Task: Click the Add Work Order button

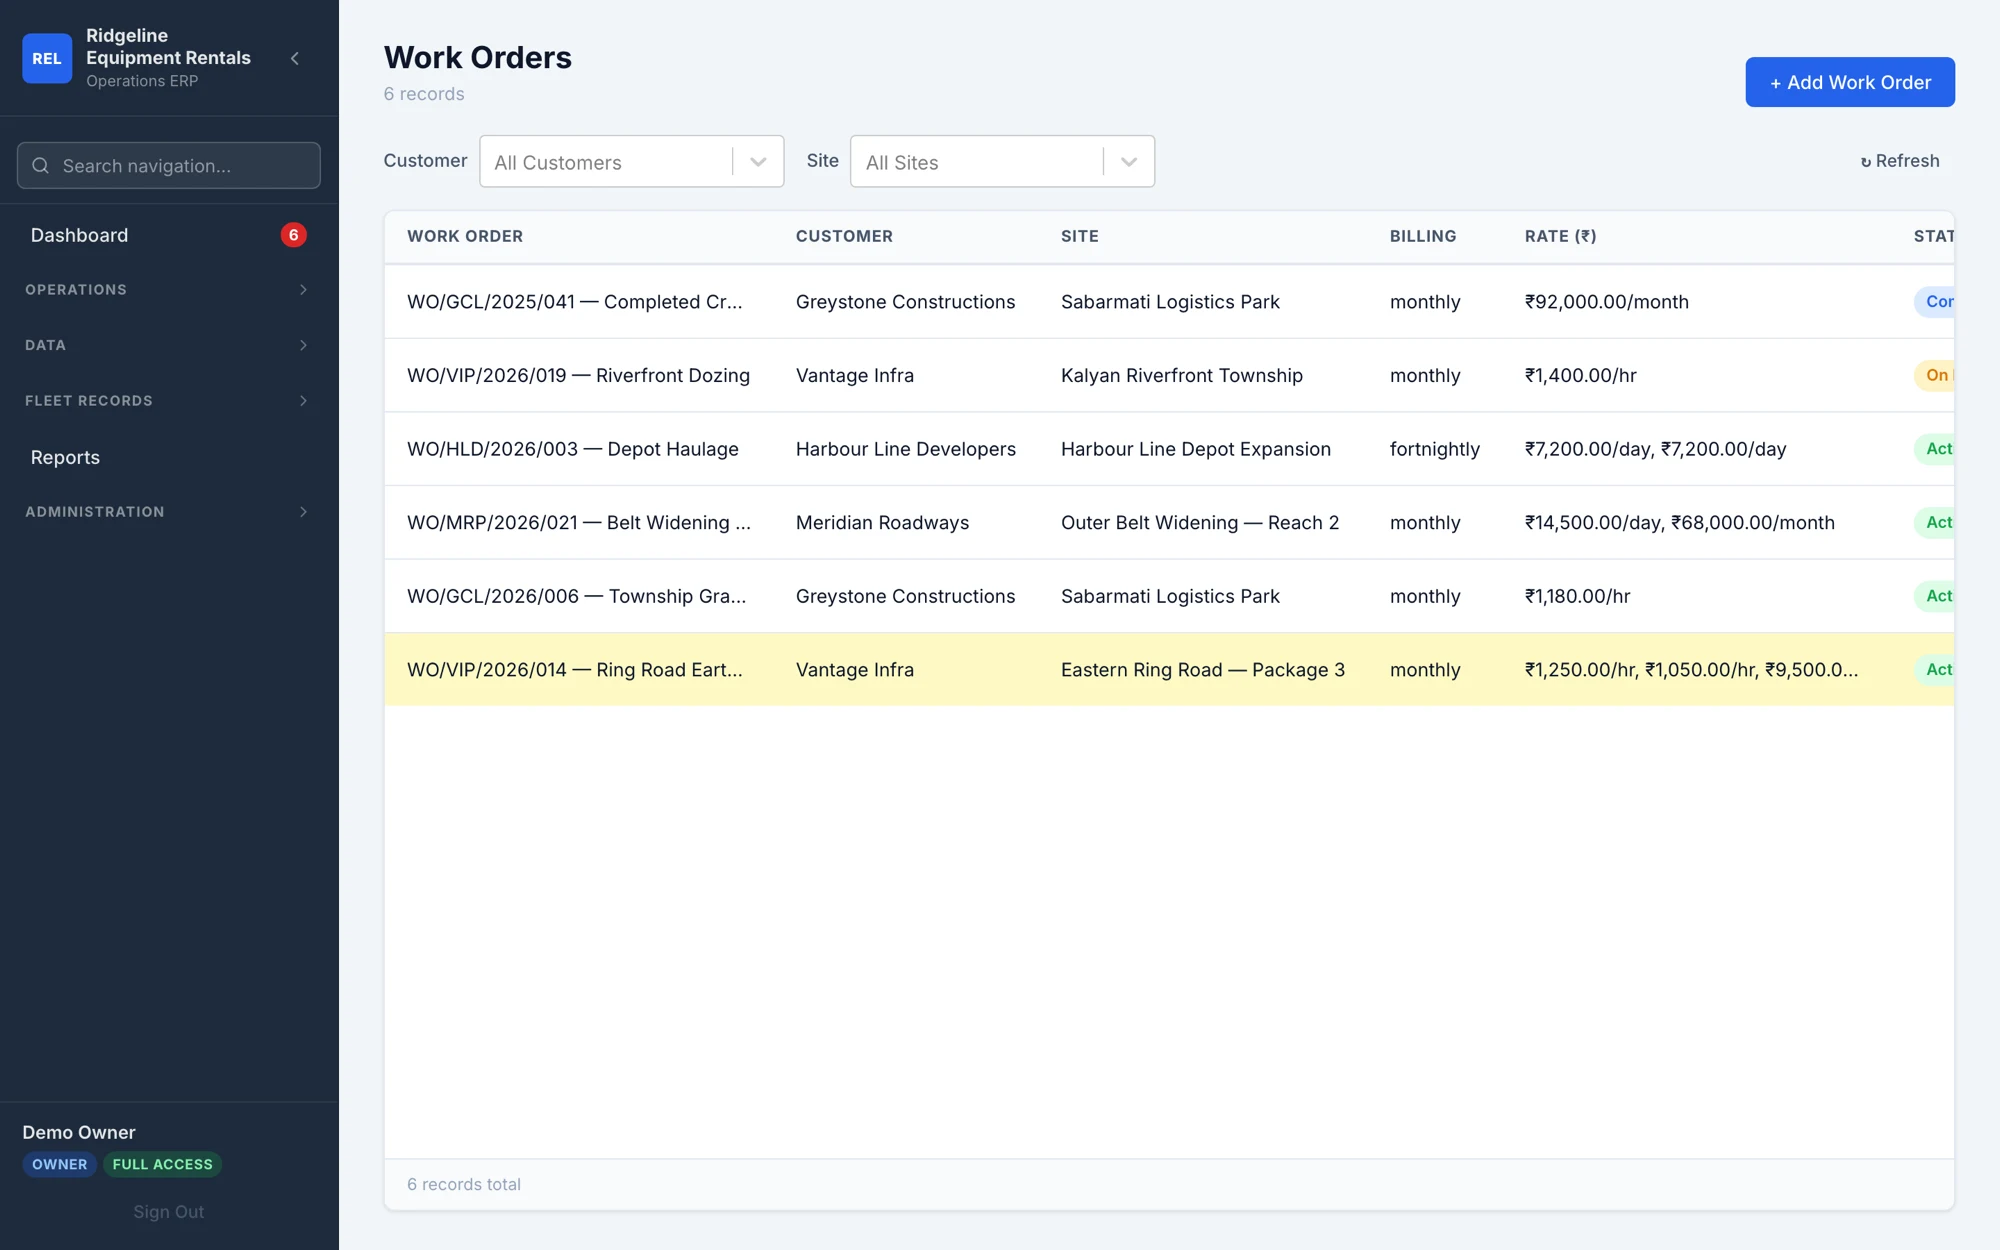Action: pos(1849,82)
